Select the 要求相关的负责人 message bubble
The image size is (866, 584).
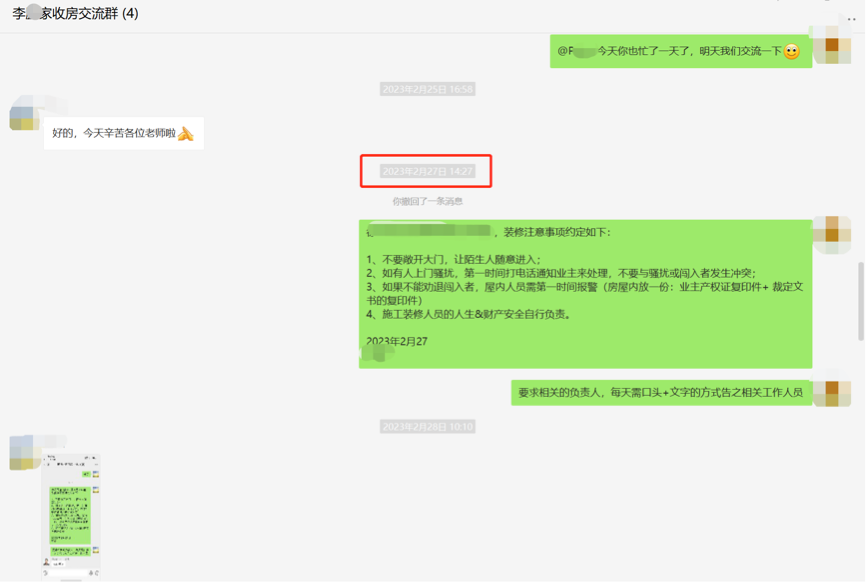[660, 393]
